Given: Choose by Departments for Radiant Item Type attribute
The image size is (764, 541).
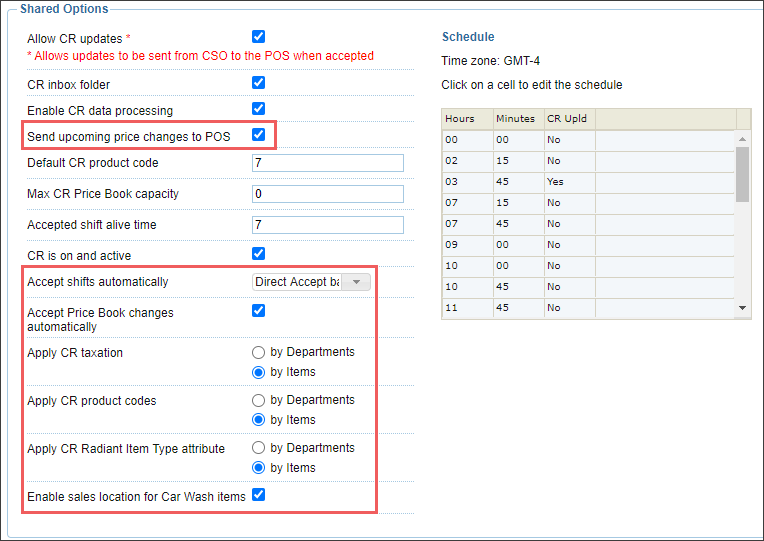Looking at the screenshot, I should click(258, 448).
